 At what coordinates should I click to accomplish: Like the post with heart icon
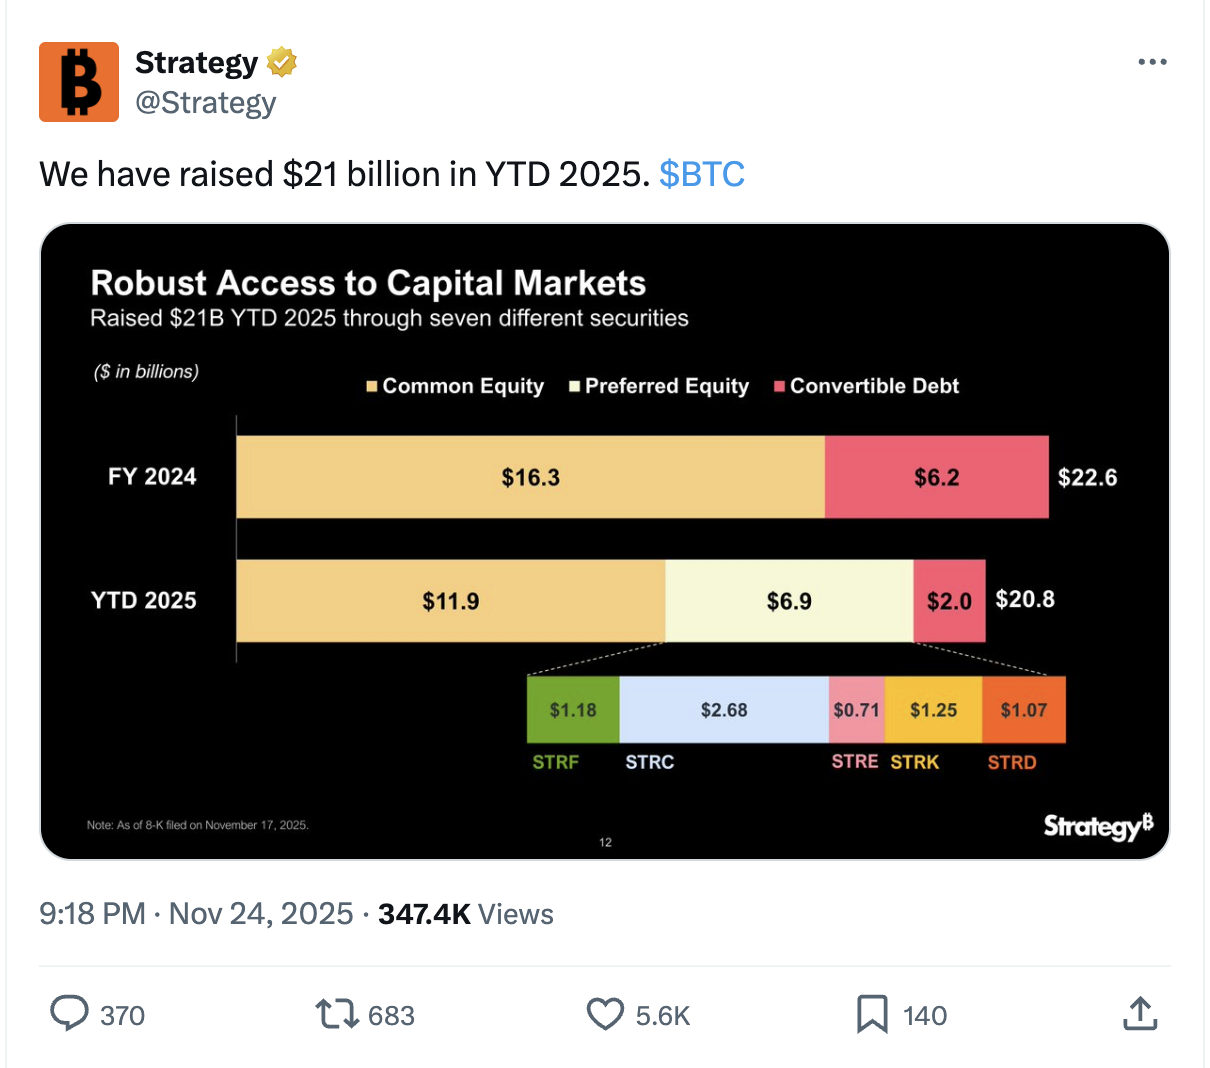[x=605, y=1014]
